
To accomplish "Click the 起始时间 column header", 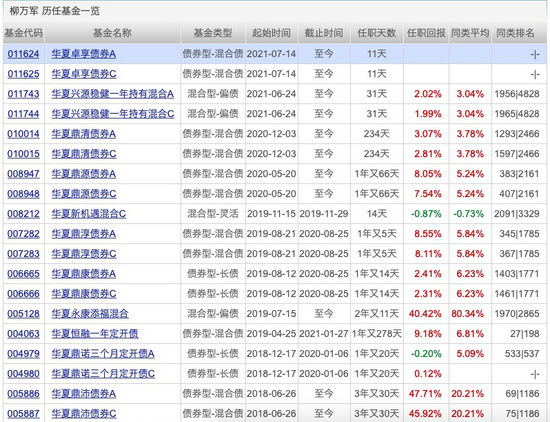I will tap(271, 33).
